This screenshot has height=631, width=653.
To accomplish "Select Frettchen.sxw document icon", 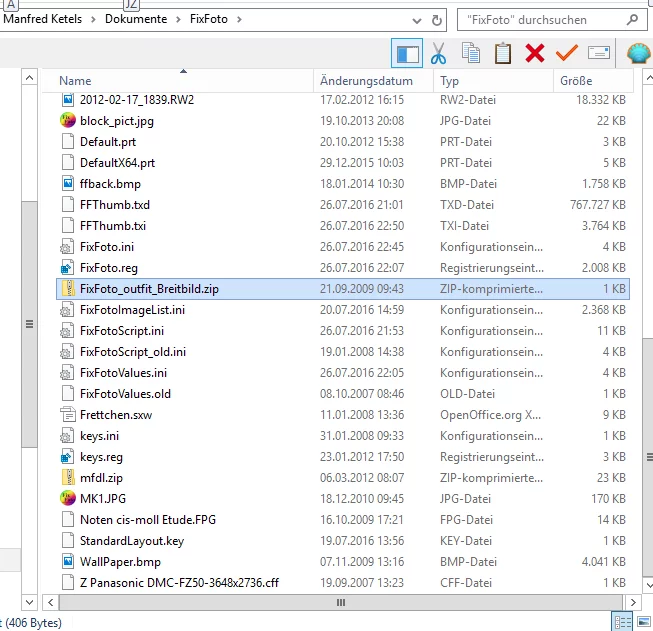I will (x=68, y=414).
